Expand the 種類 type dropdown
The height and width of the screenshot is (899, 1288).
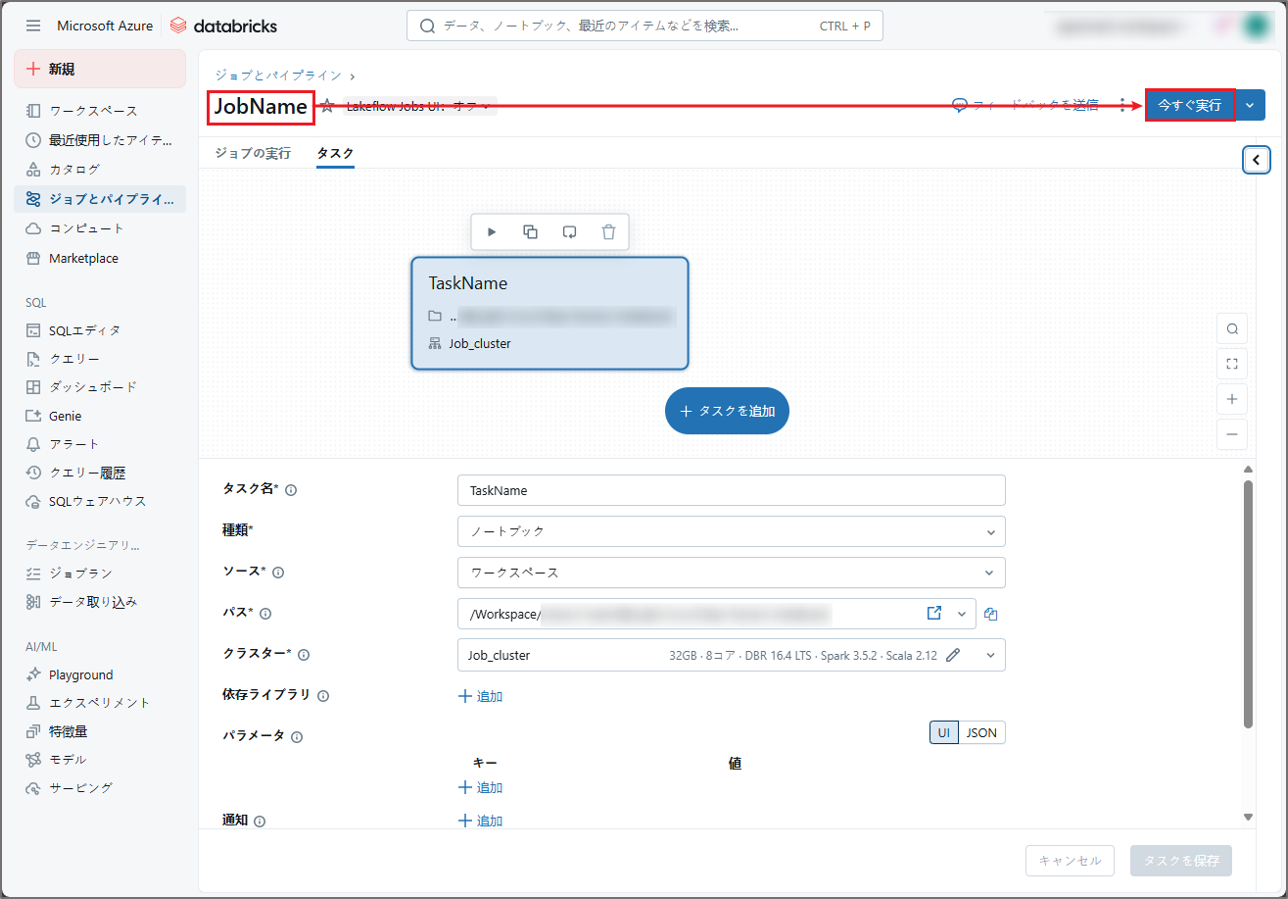point(731,531)
